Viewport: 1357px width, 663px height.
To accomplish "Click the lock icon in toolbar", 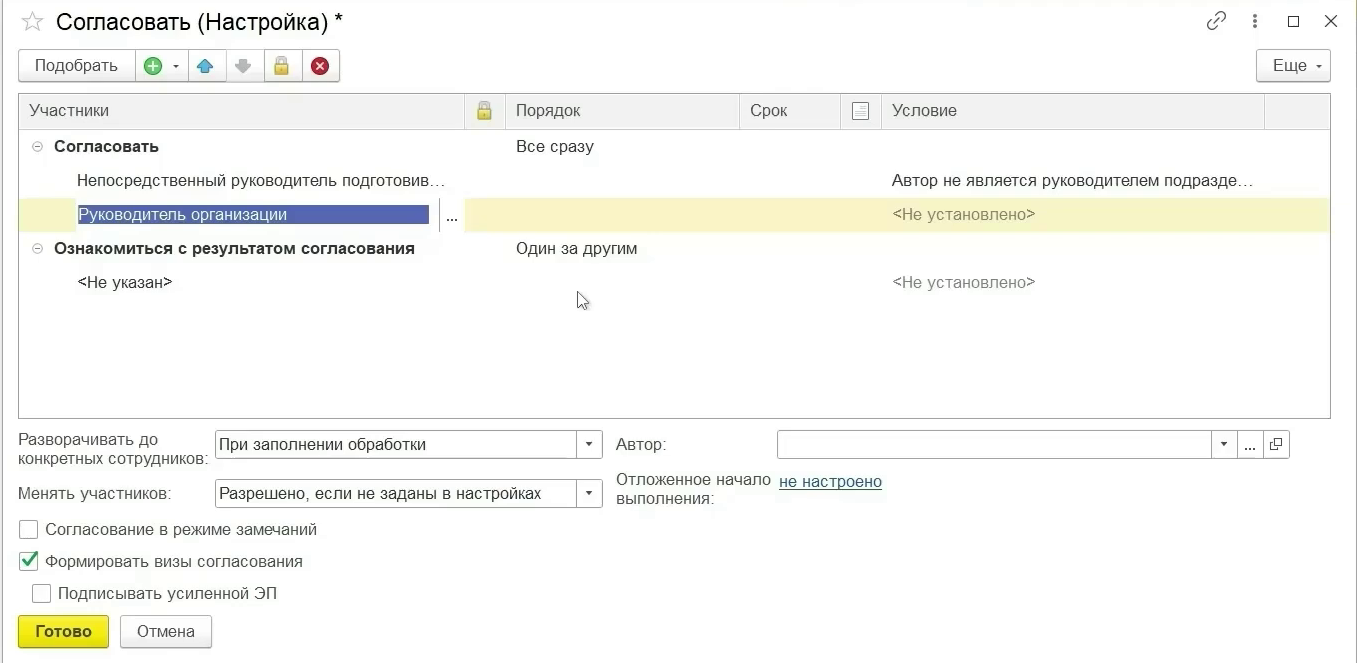I will click(281, 66).
